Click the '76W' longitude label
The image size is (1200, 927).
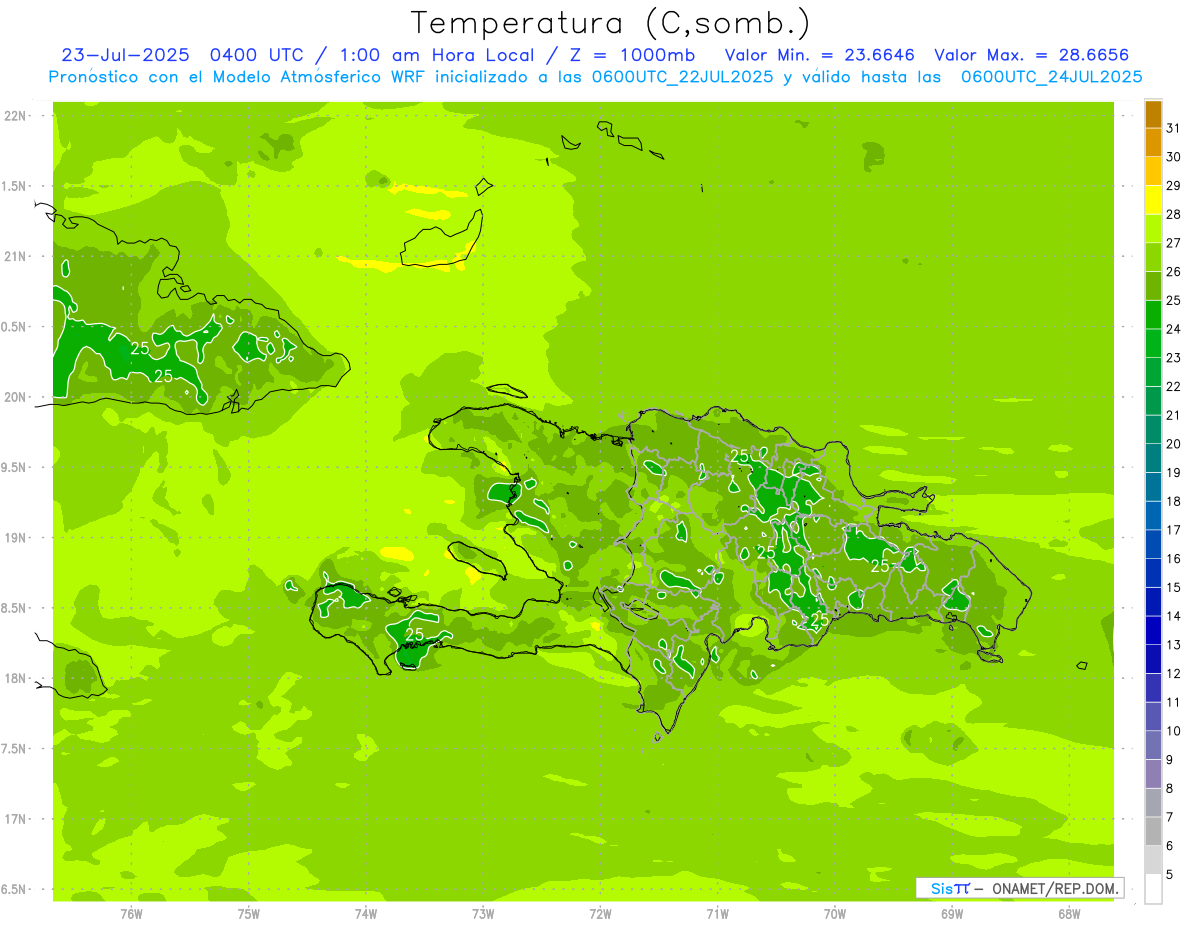pos(131,913)
